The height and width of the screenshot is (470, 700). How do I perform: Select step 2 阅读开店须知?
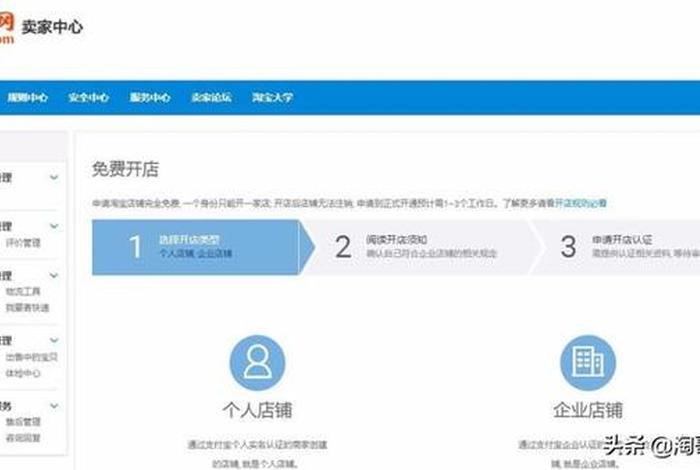422,247
